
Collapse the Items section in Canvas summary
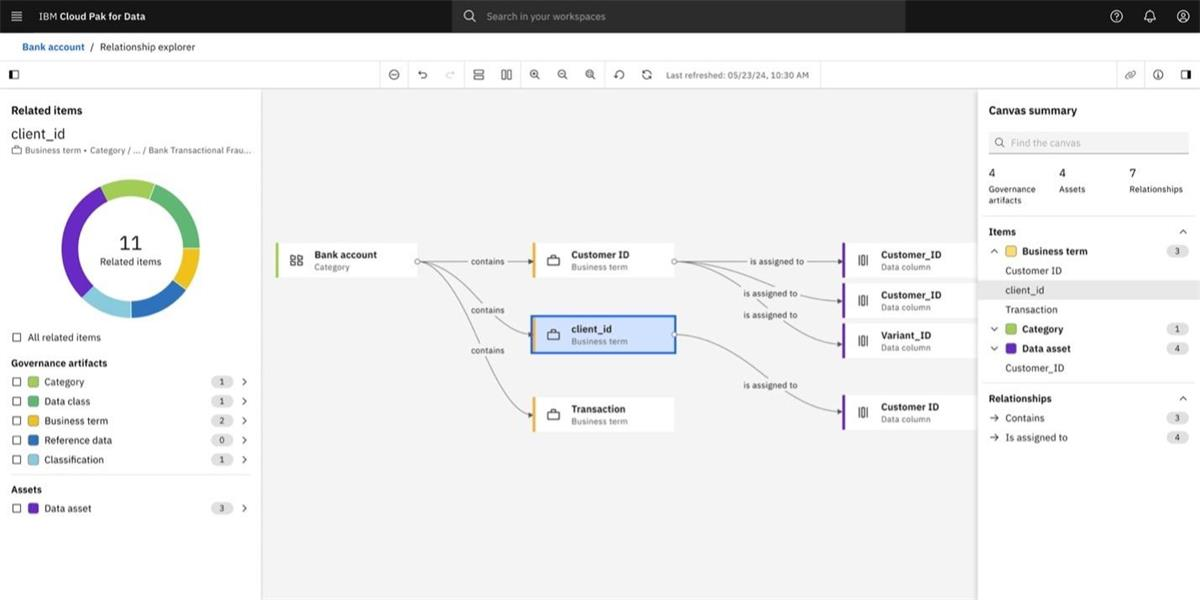(1183, 232)
